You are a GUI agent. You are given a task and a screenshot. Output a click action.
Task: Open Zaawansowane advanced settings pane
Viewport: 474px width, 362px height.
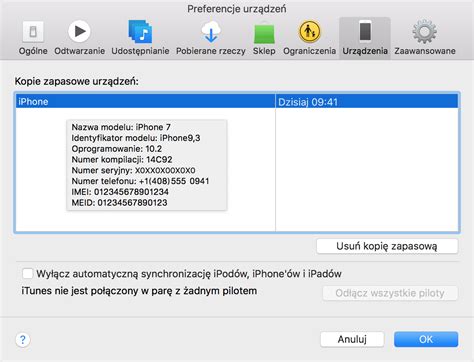[425, 38]
